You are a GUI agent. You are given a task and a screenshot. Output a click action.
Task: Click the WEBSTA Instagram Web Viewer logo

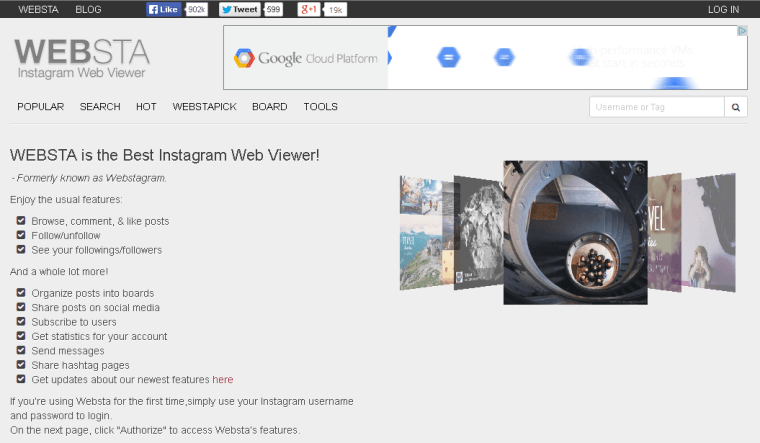click(82, 59)
